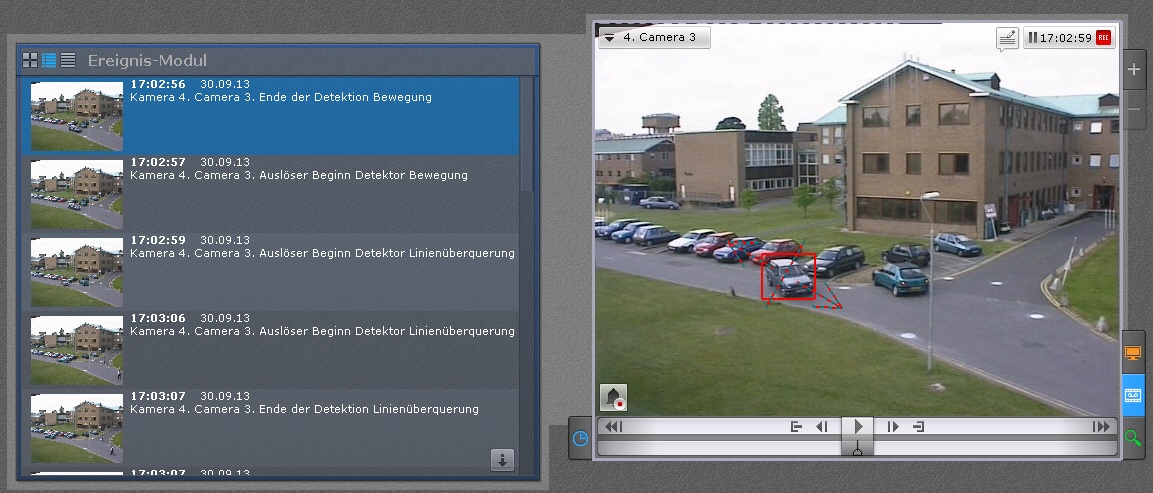Open archive search magnifier mode
The image size is (1153, 493).
pos(1133,439)
